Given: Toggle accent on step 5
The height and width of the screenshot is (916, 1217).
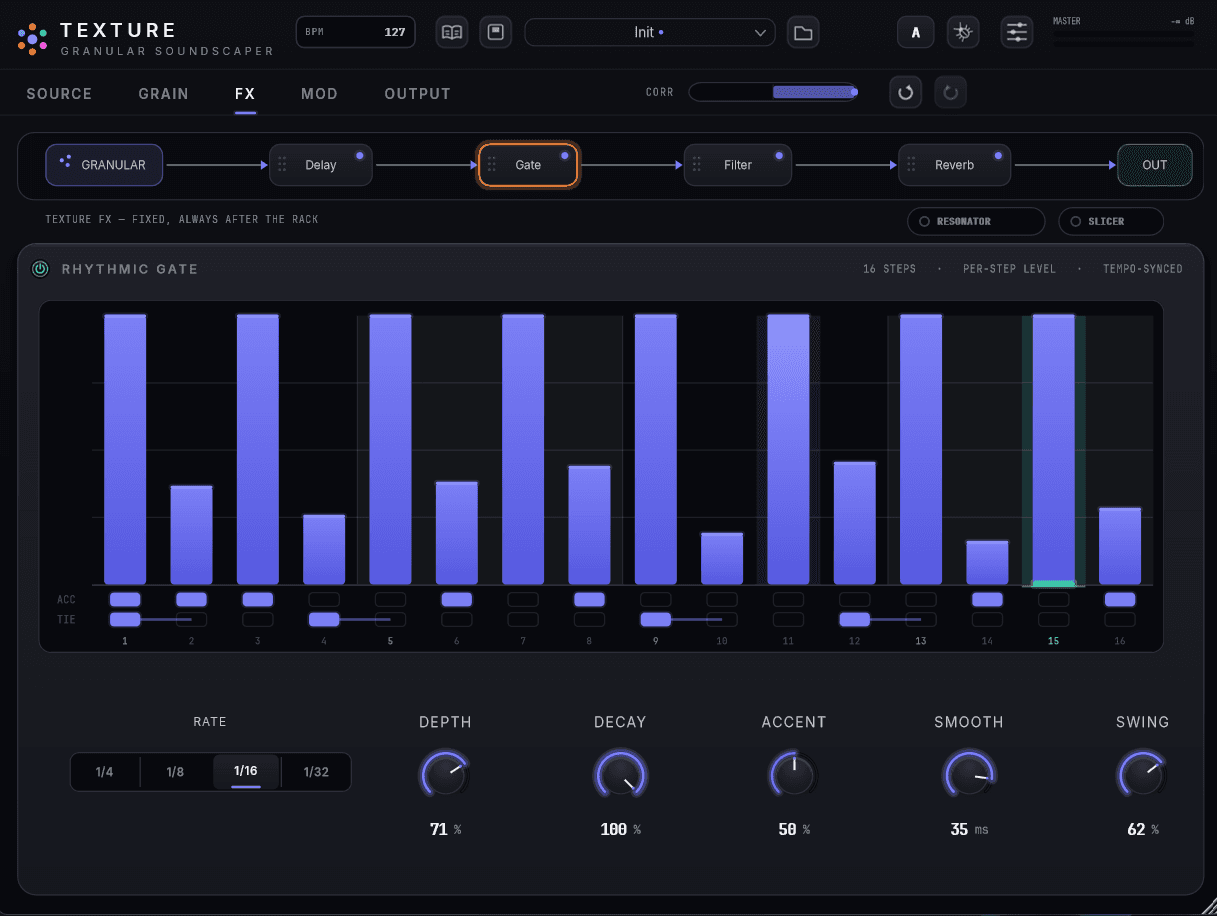Looking at the screenshot, I should click(x=390, y=599).
